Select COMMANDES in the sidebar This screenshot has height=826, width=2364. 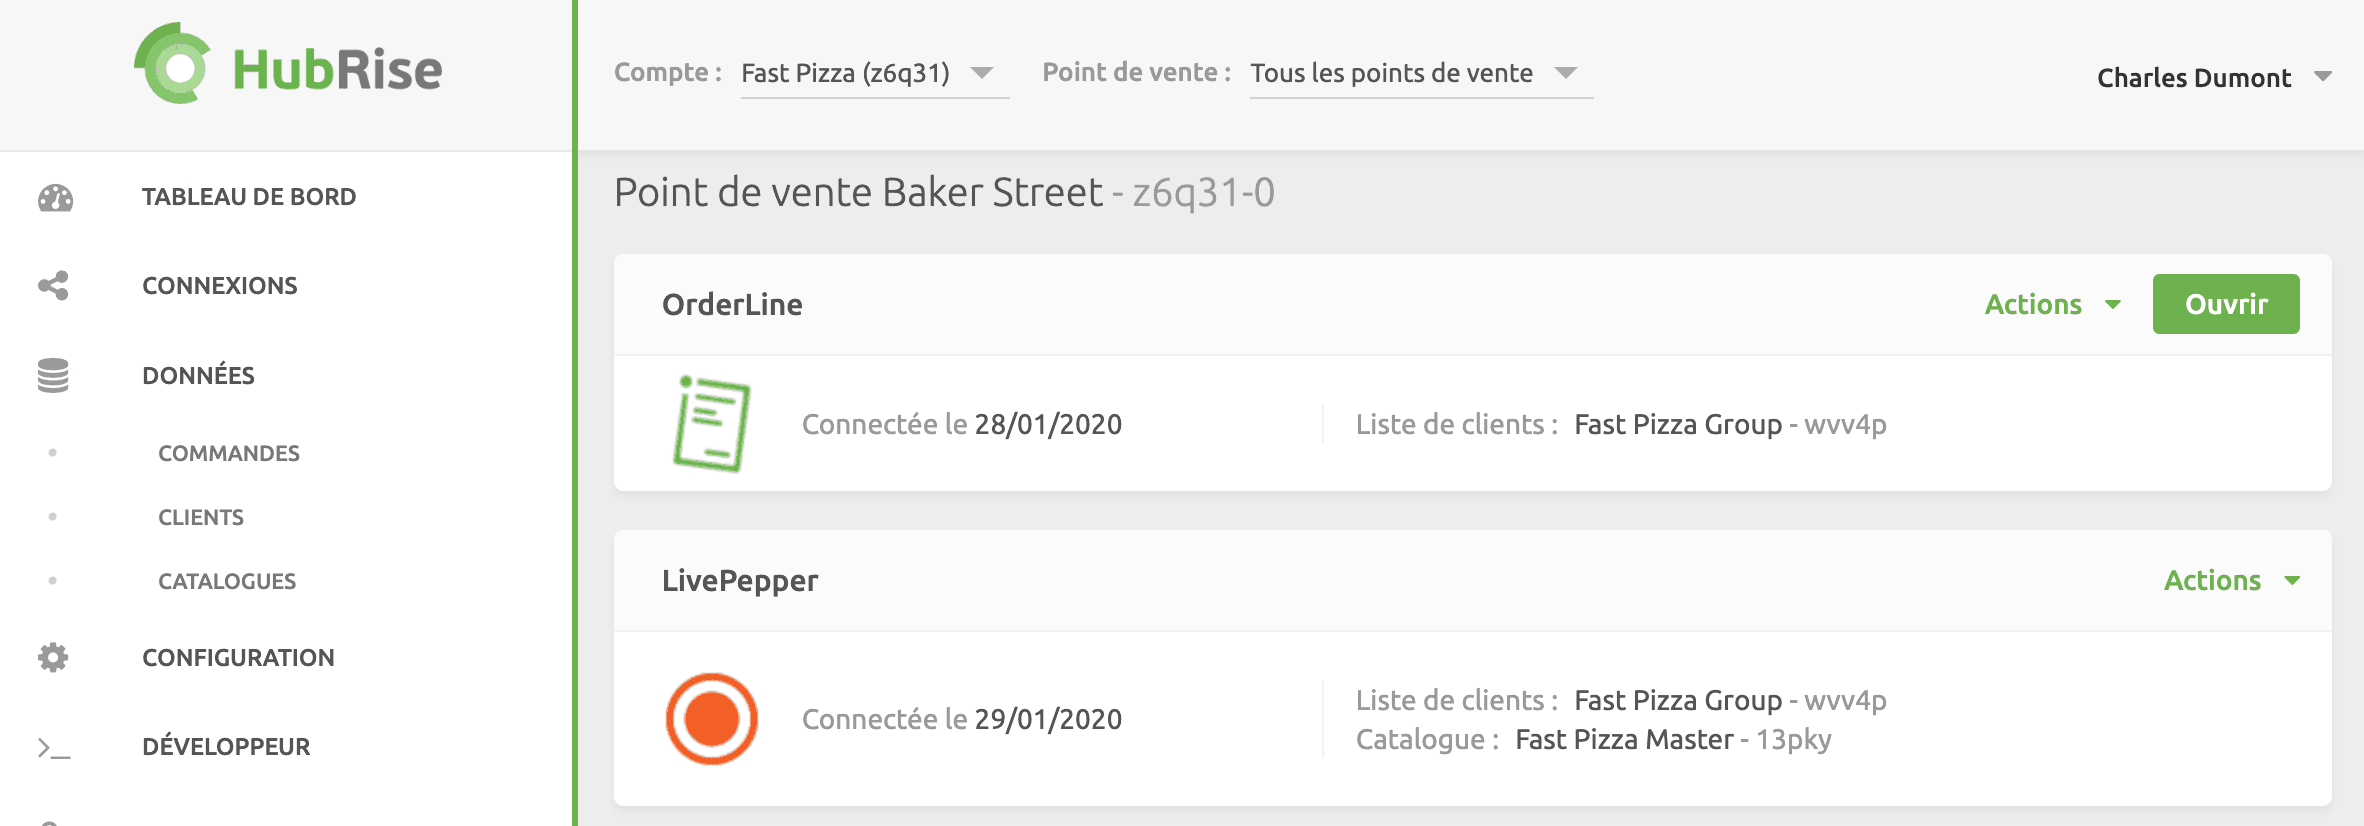click(228, 453)
